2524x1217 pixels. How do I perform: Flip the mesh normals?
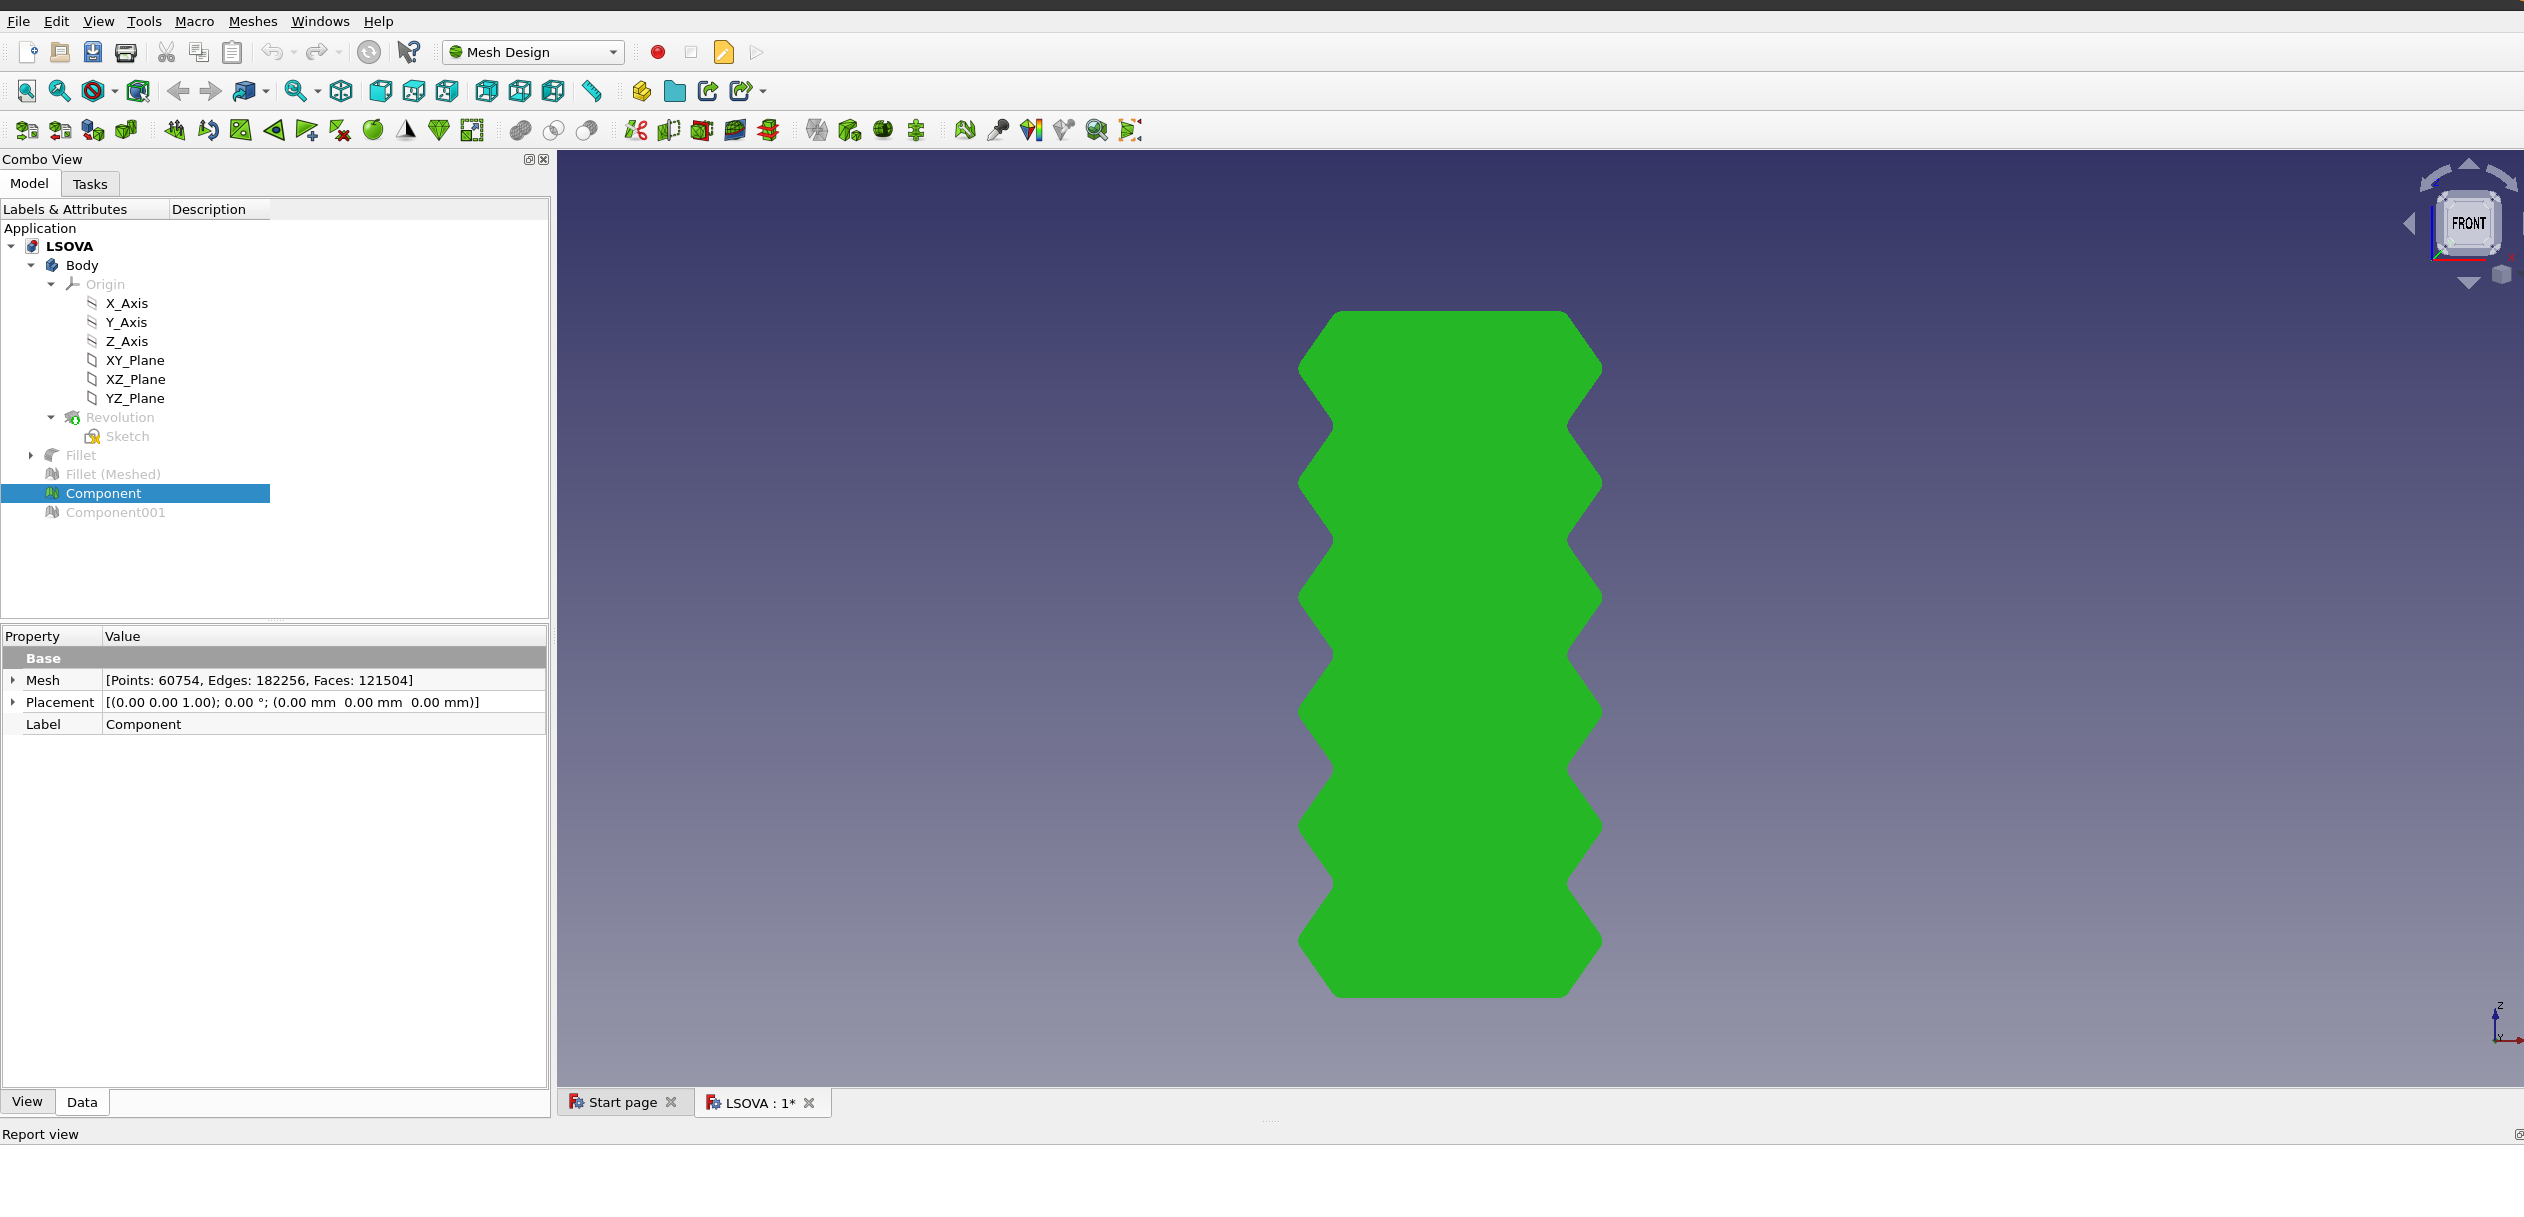(x=207, y=130)
